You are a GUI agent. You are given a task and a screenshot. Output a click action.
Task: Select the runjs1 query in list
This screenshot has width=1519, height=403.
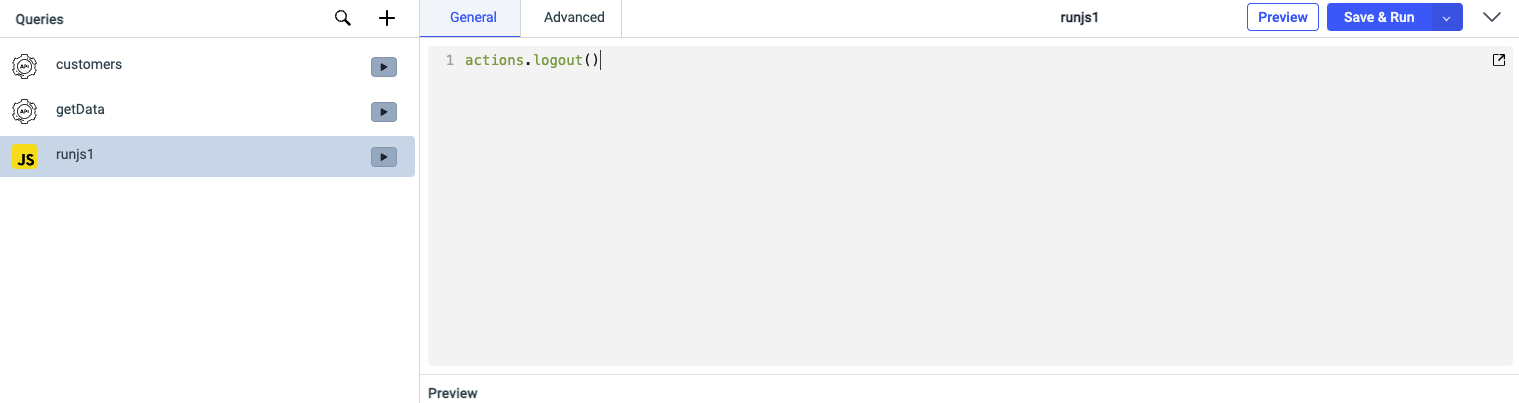(x=75, y=154)
